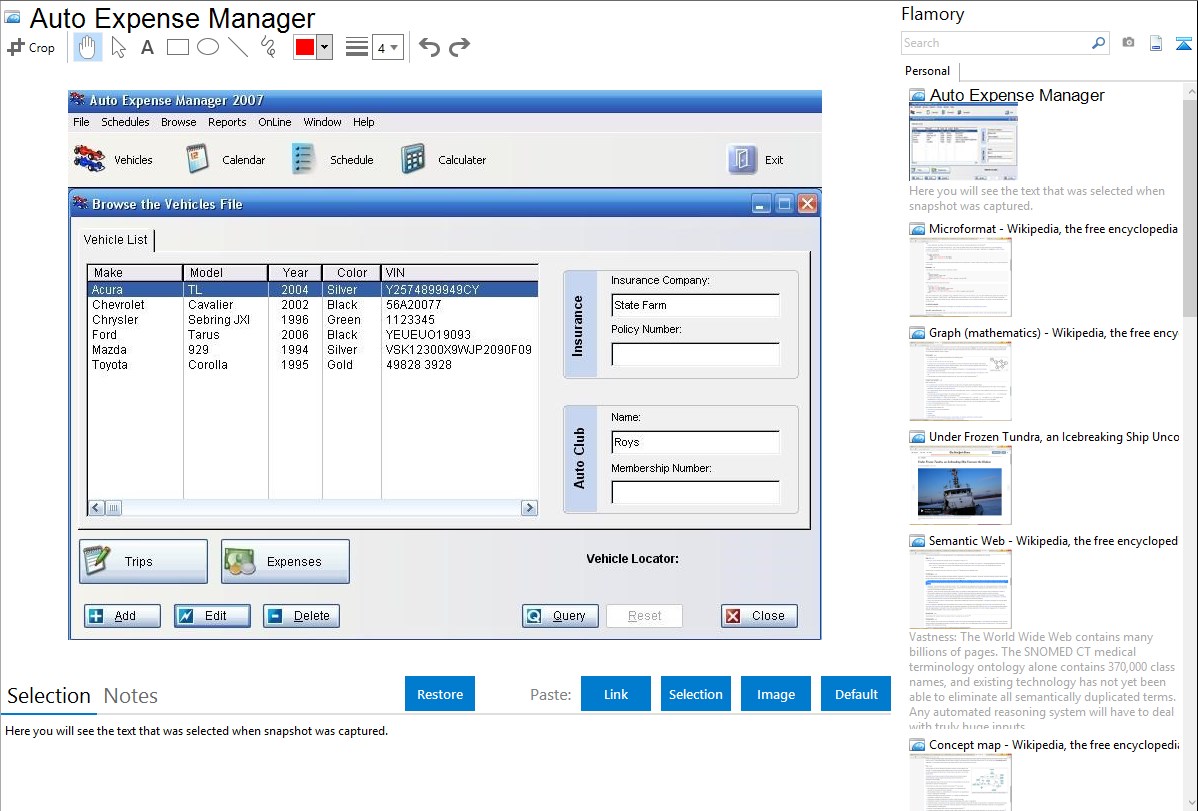
Task: Select the Crop tool
Action: pos(31,47)
